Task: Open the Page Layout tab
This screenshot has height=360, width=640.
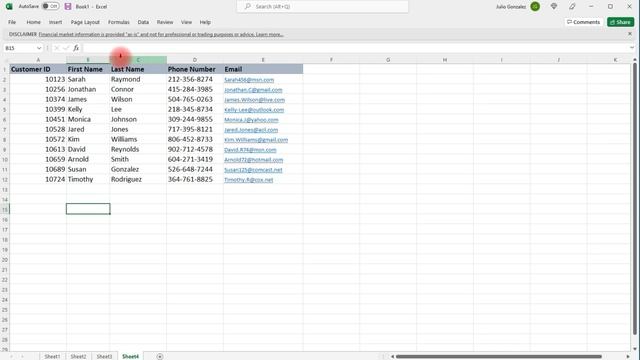Action: (x=85, y=22)
